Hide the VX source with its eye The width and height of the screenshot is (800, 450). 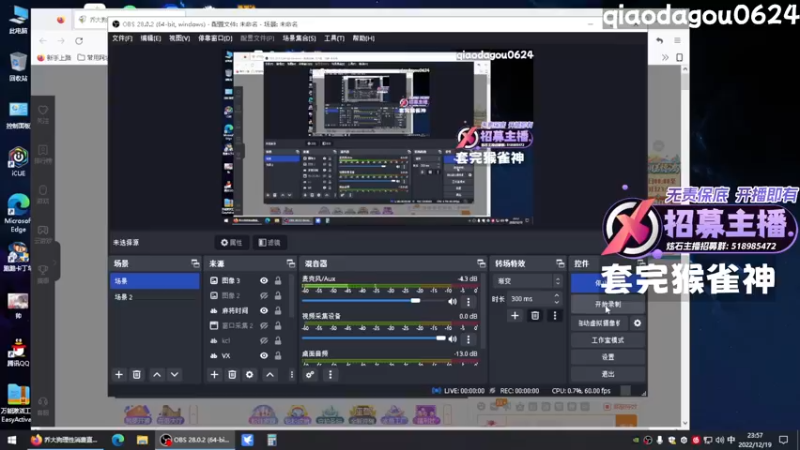(x=264, y=356)
